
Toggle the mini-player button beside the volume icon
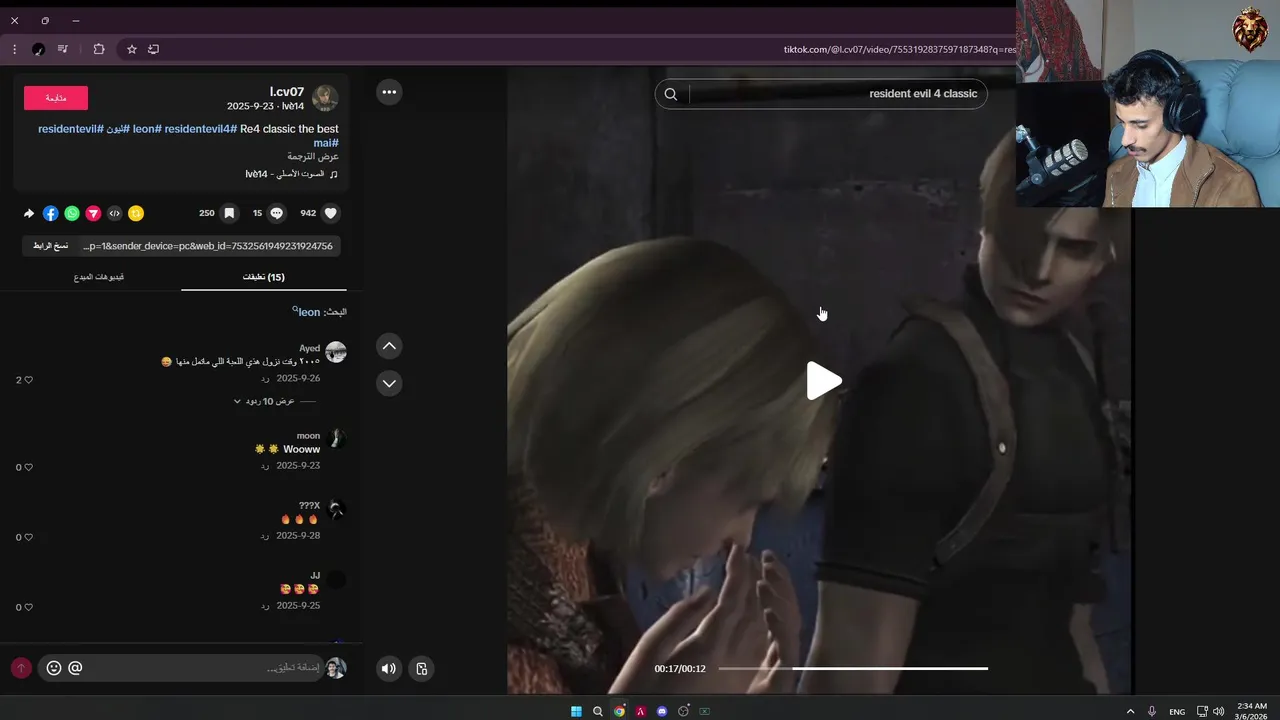[x=422, y=669]
